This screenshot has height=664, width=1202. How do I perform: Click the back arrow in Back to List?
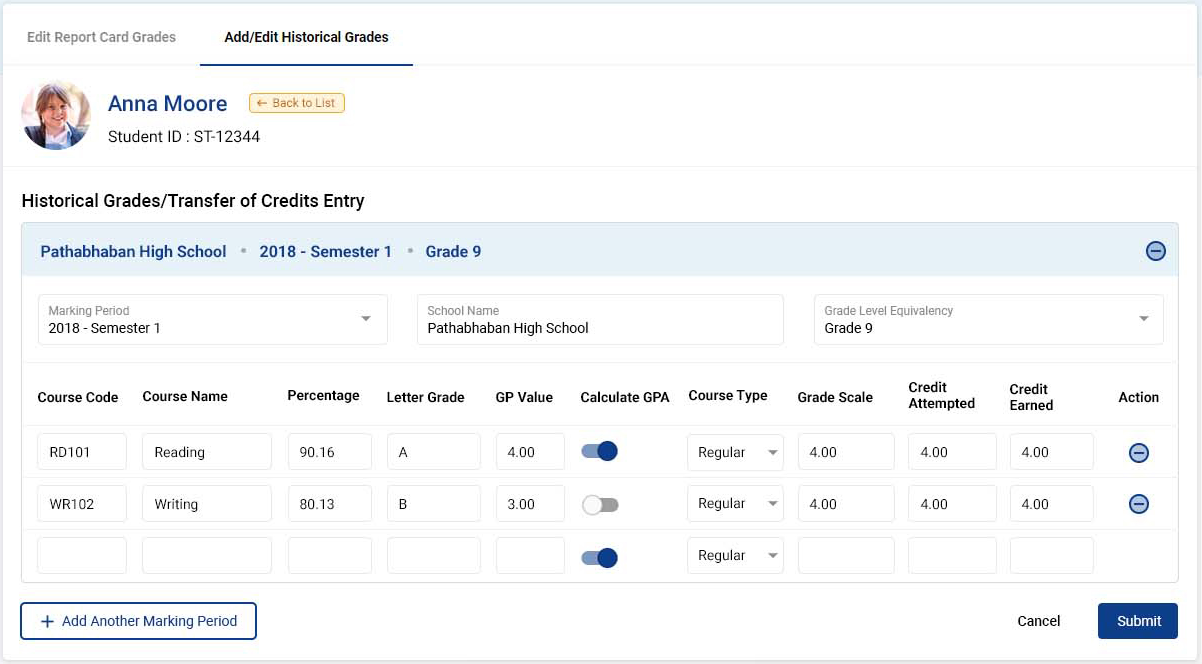[262, 102]
